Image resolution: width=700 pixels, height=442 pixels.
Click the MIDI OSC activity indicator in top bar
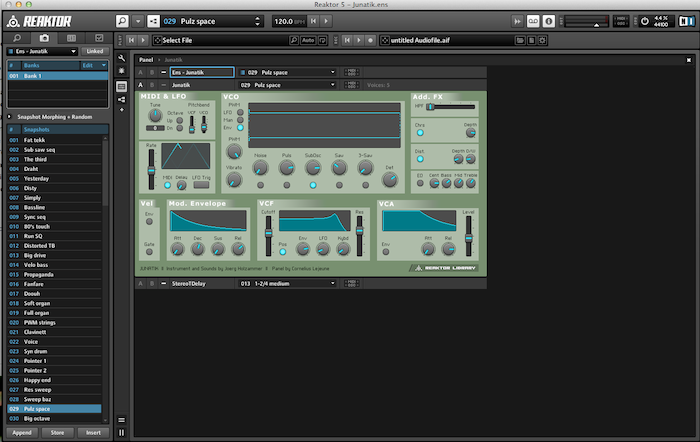click(621, 21)
